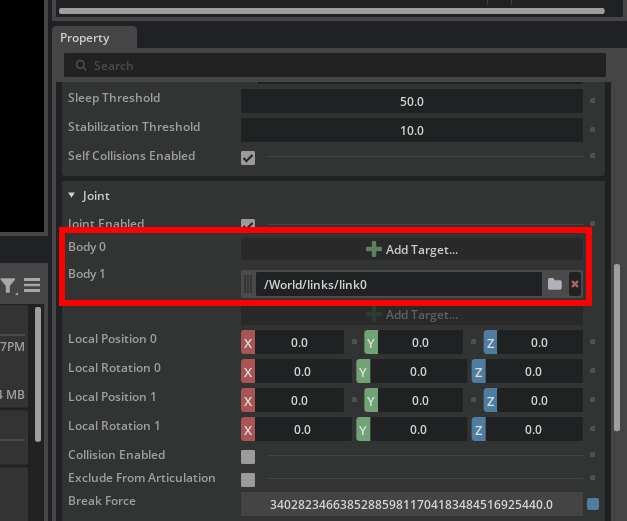Uncheck the Joint Enabled checkbox
627x521 pixels.
(x=248, y=225)
